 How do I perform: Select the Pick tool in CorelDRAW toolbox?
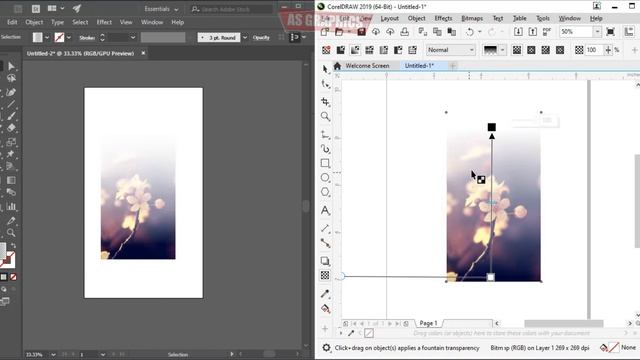[325, 69]
